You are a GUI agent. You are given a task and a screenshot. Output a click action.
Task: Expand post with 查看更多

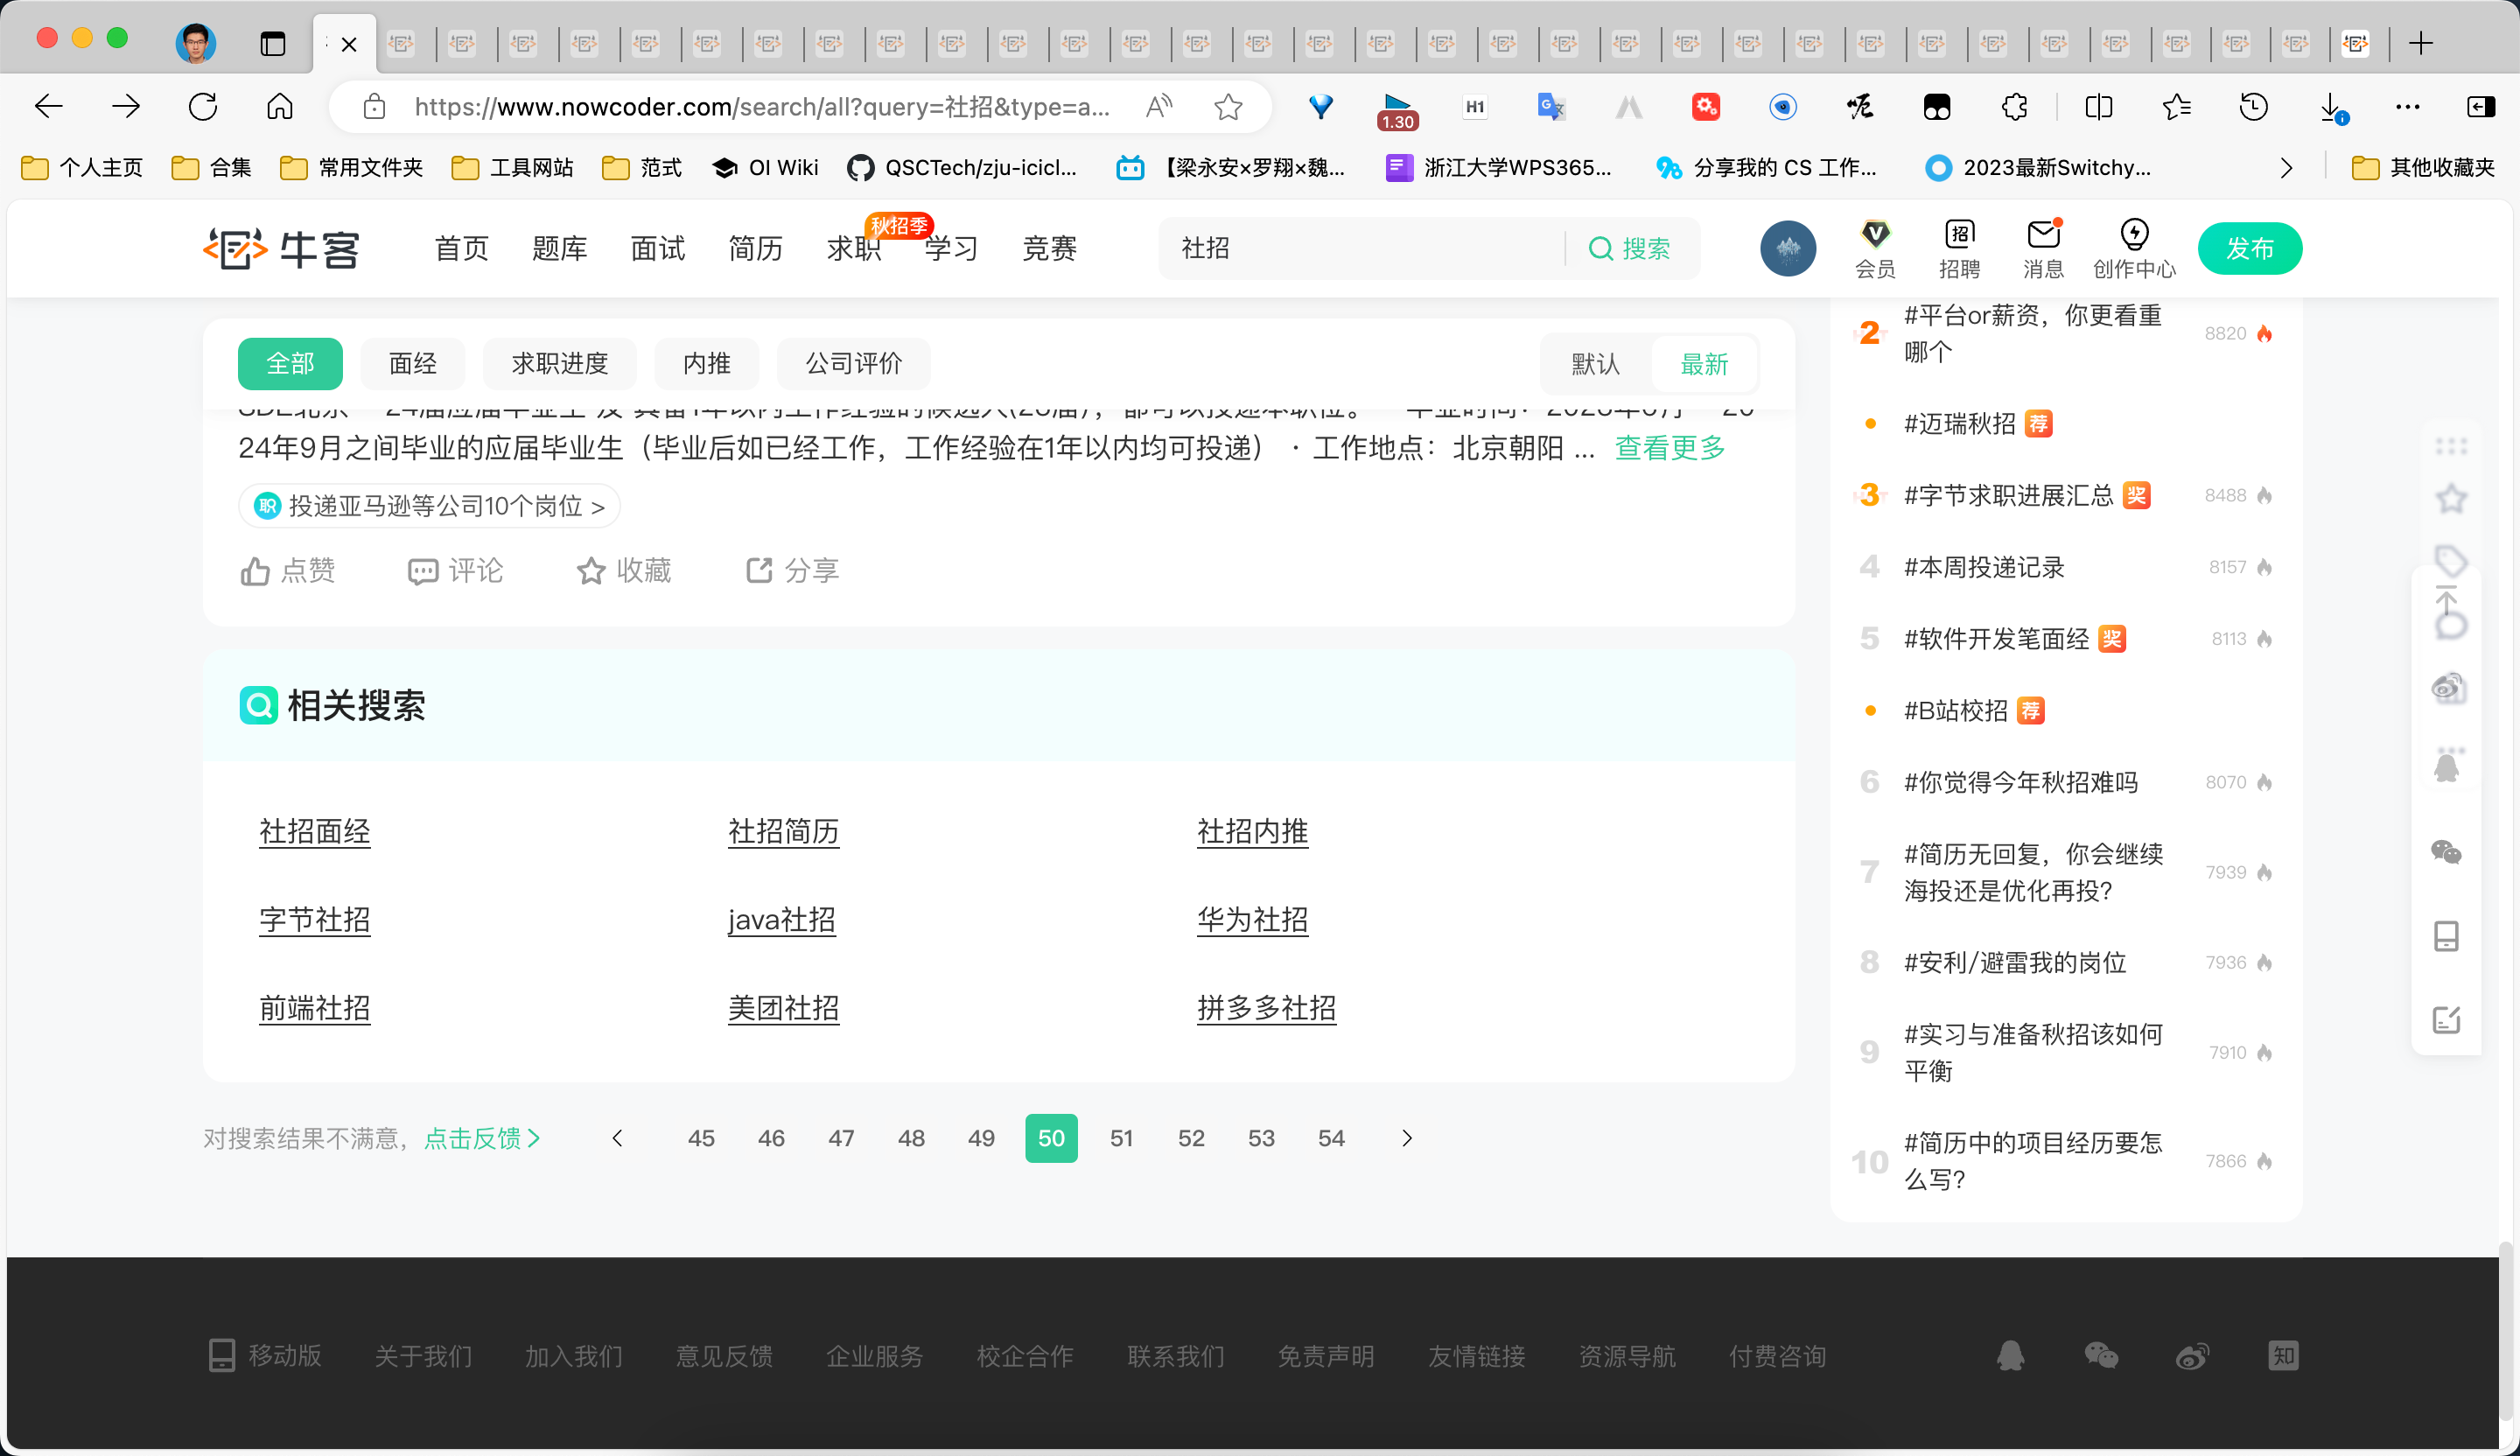click(1670, 448)
